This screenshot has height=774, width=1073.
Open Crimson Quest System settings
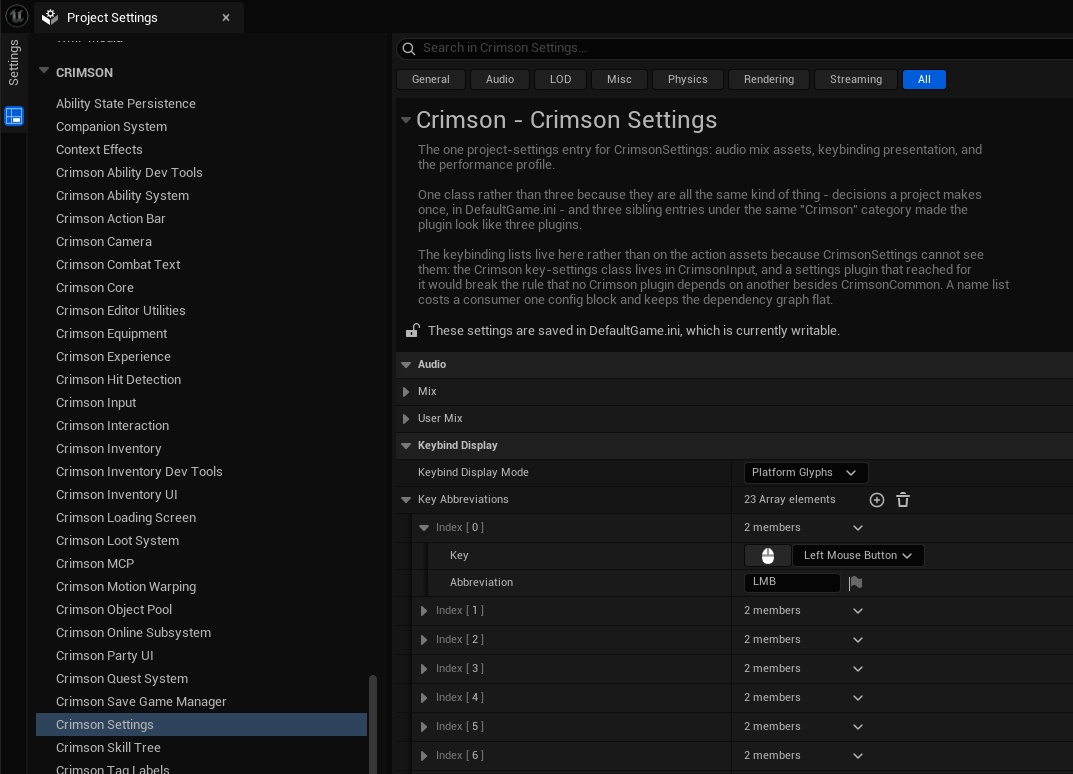tap(122, 679)
